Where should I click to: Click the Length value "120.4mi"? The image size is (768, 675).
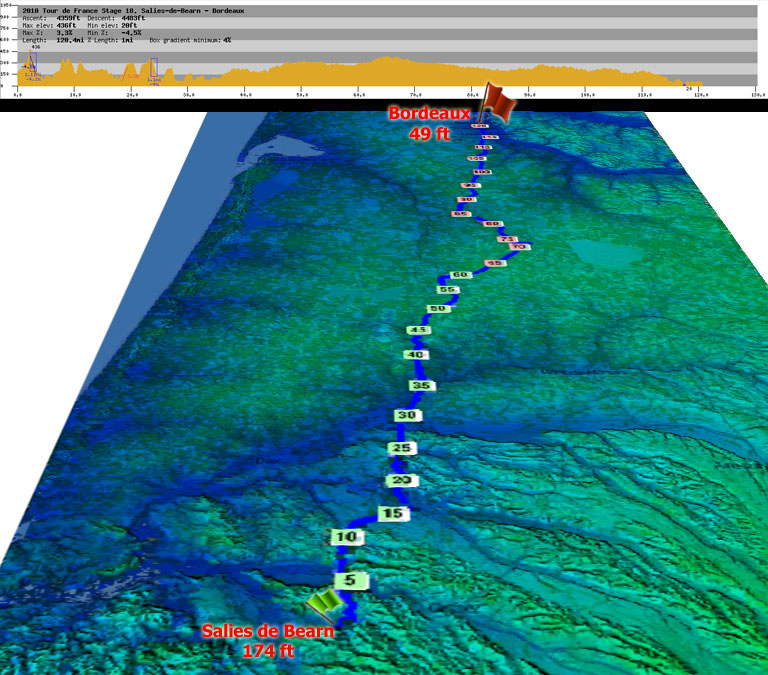[x=70, y=40]
